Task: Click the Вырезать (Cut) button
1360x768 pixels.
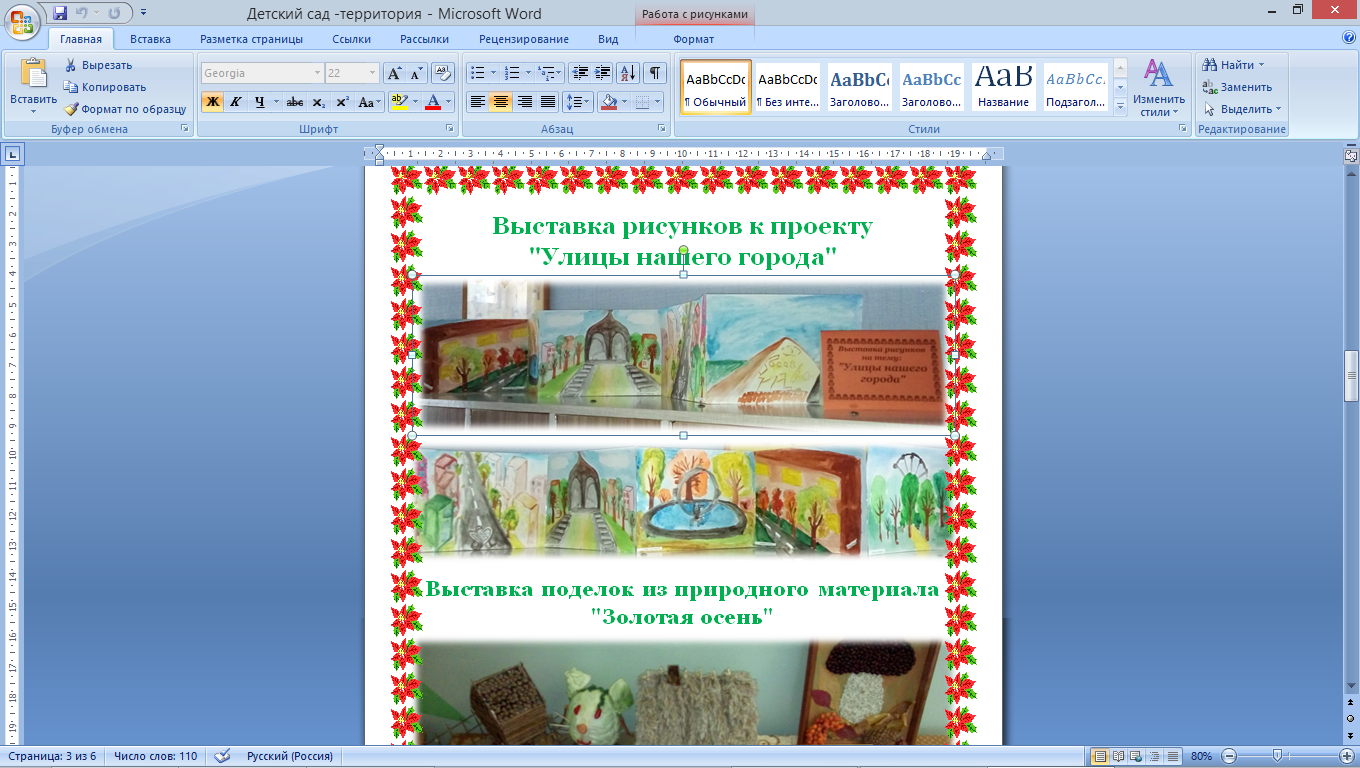Action: 98,65
